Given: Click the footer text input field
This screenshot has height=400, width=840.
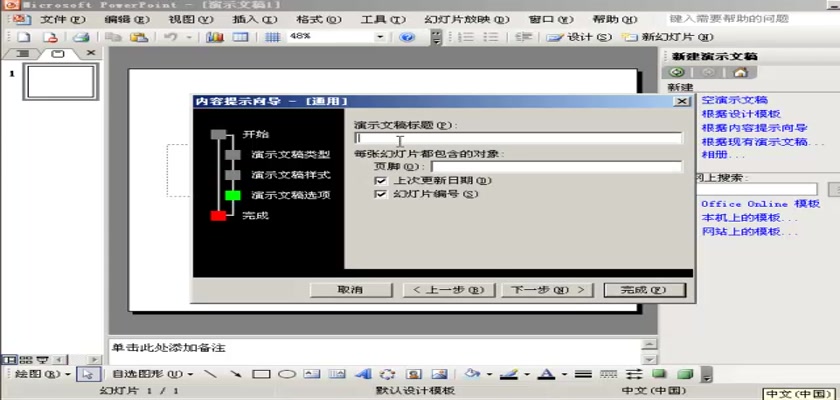Looking at the screenshot, I should [557, 166].
